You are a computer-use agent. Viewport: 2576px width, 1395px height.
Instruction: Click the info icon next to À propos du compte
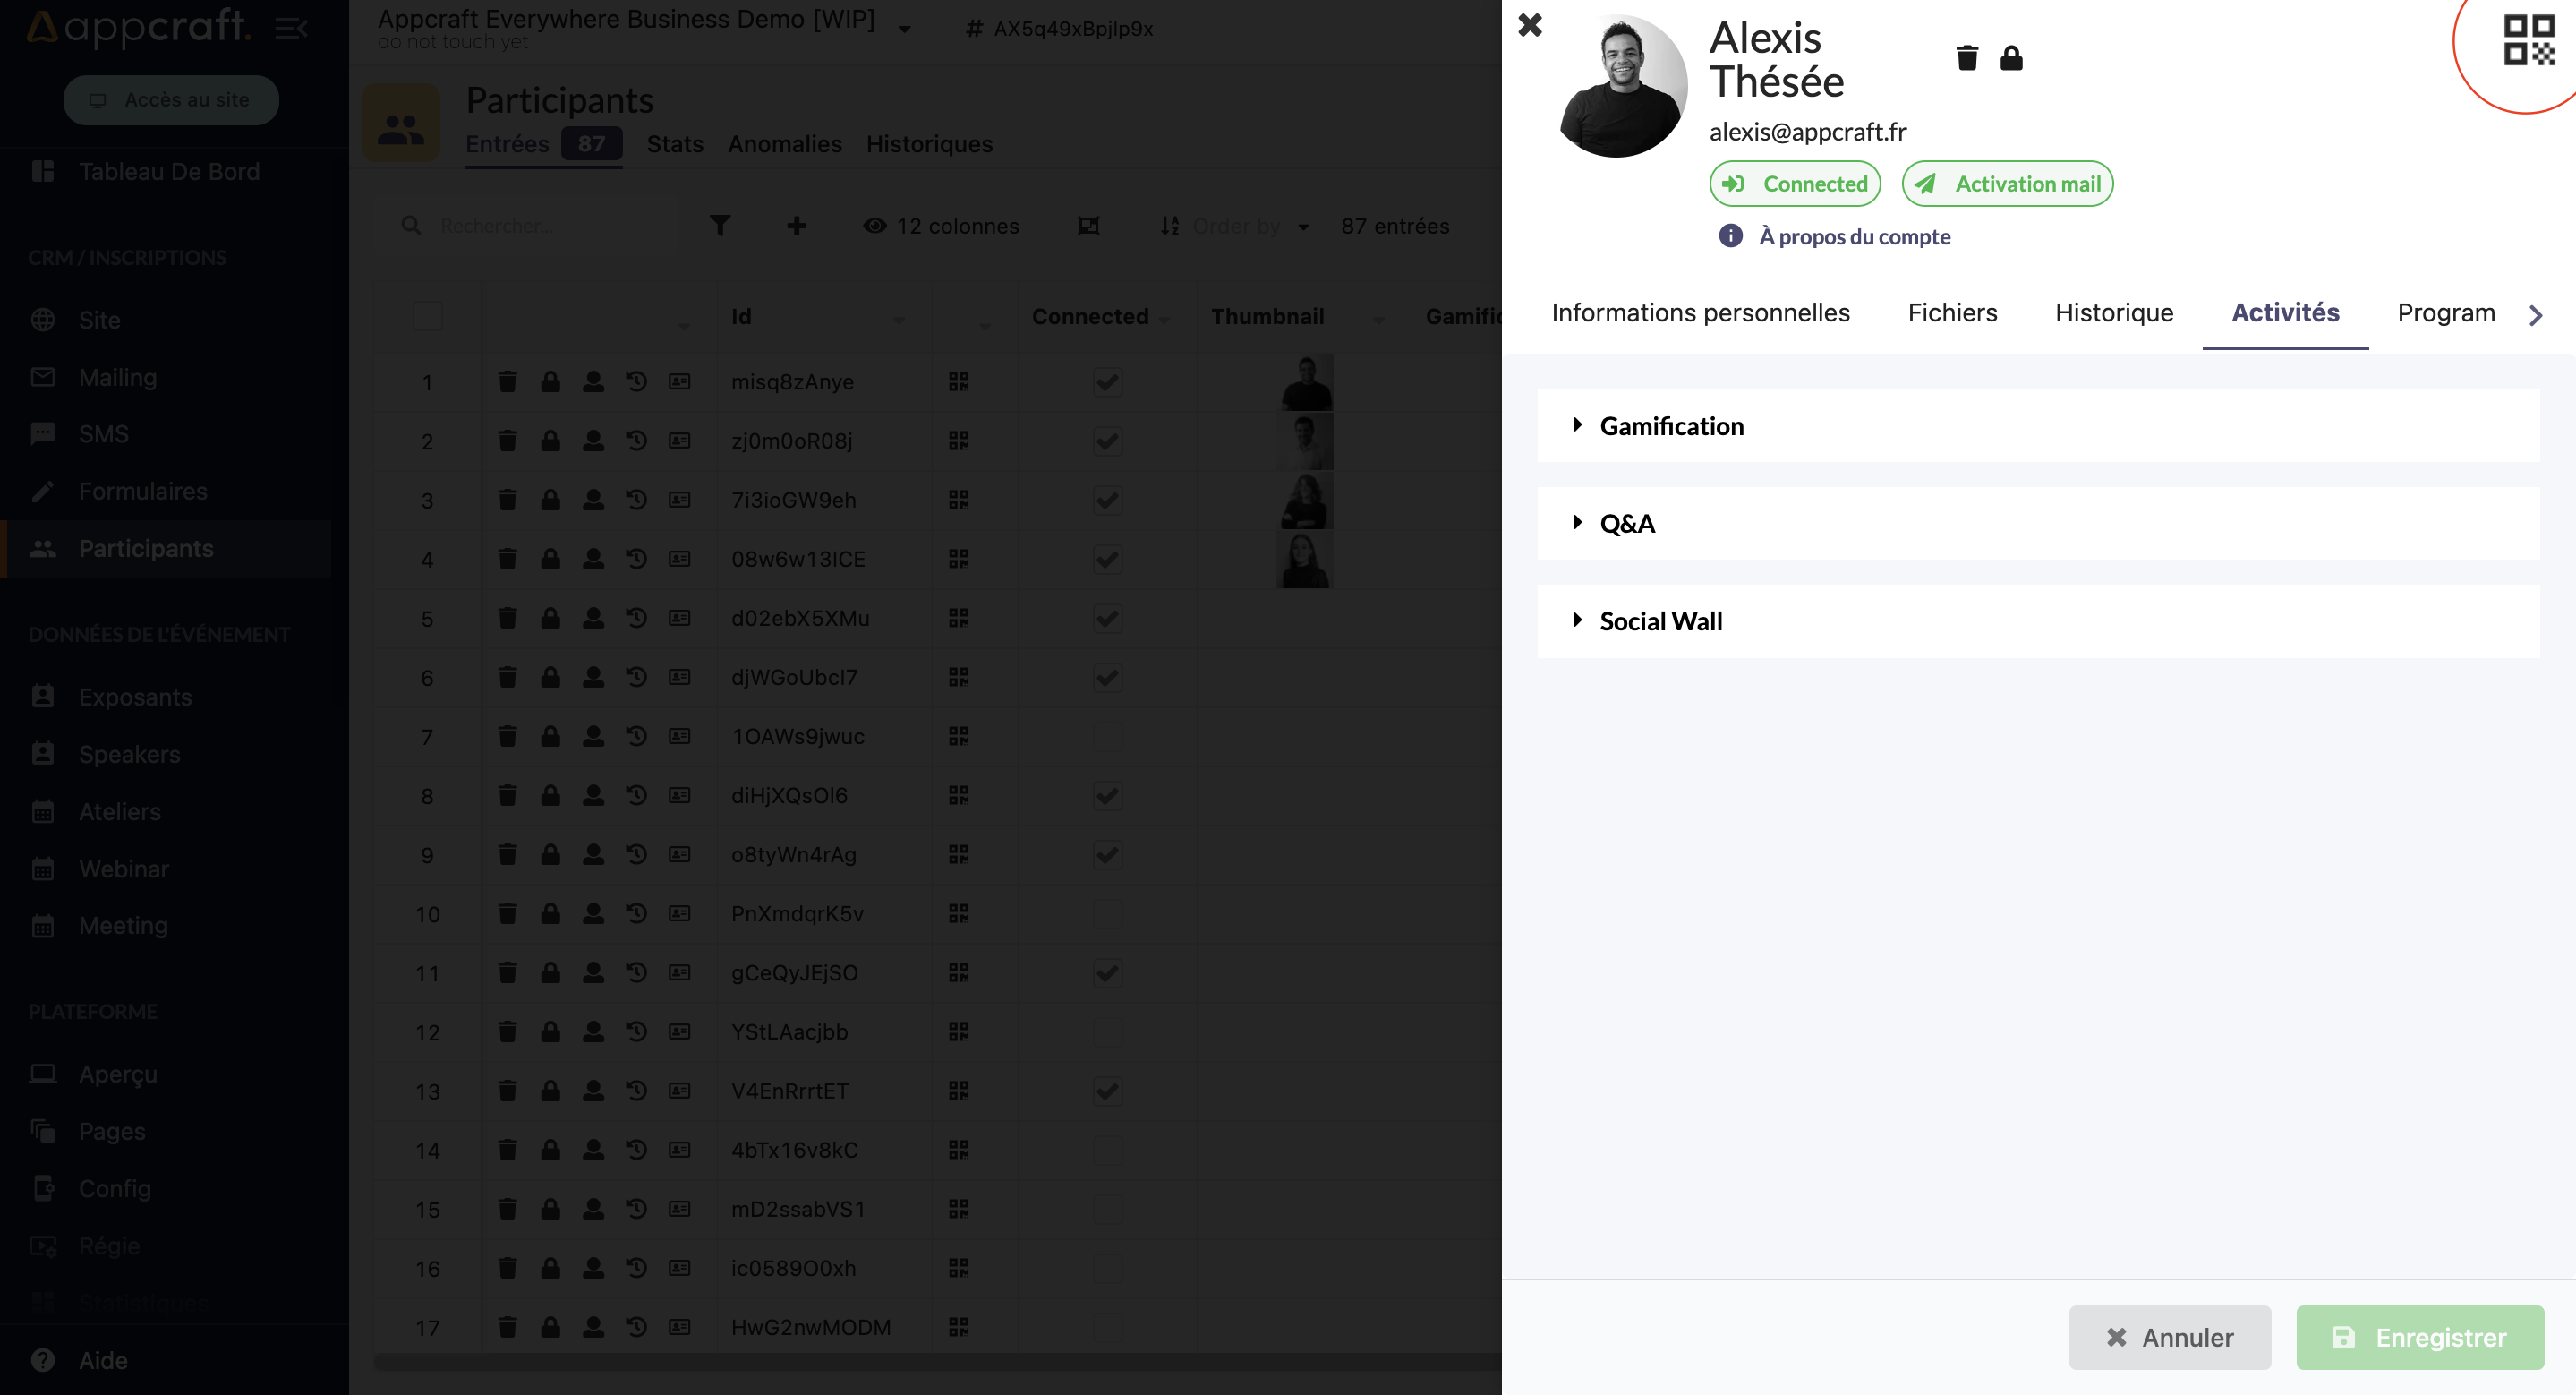click(1730, 236)
